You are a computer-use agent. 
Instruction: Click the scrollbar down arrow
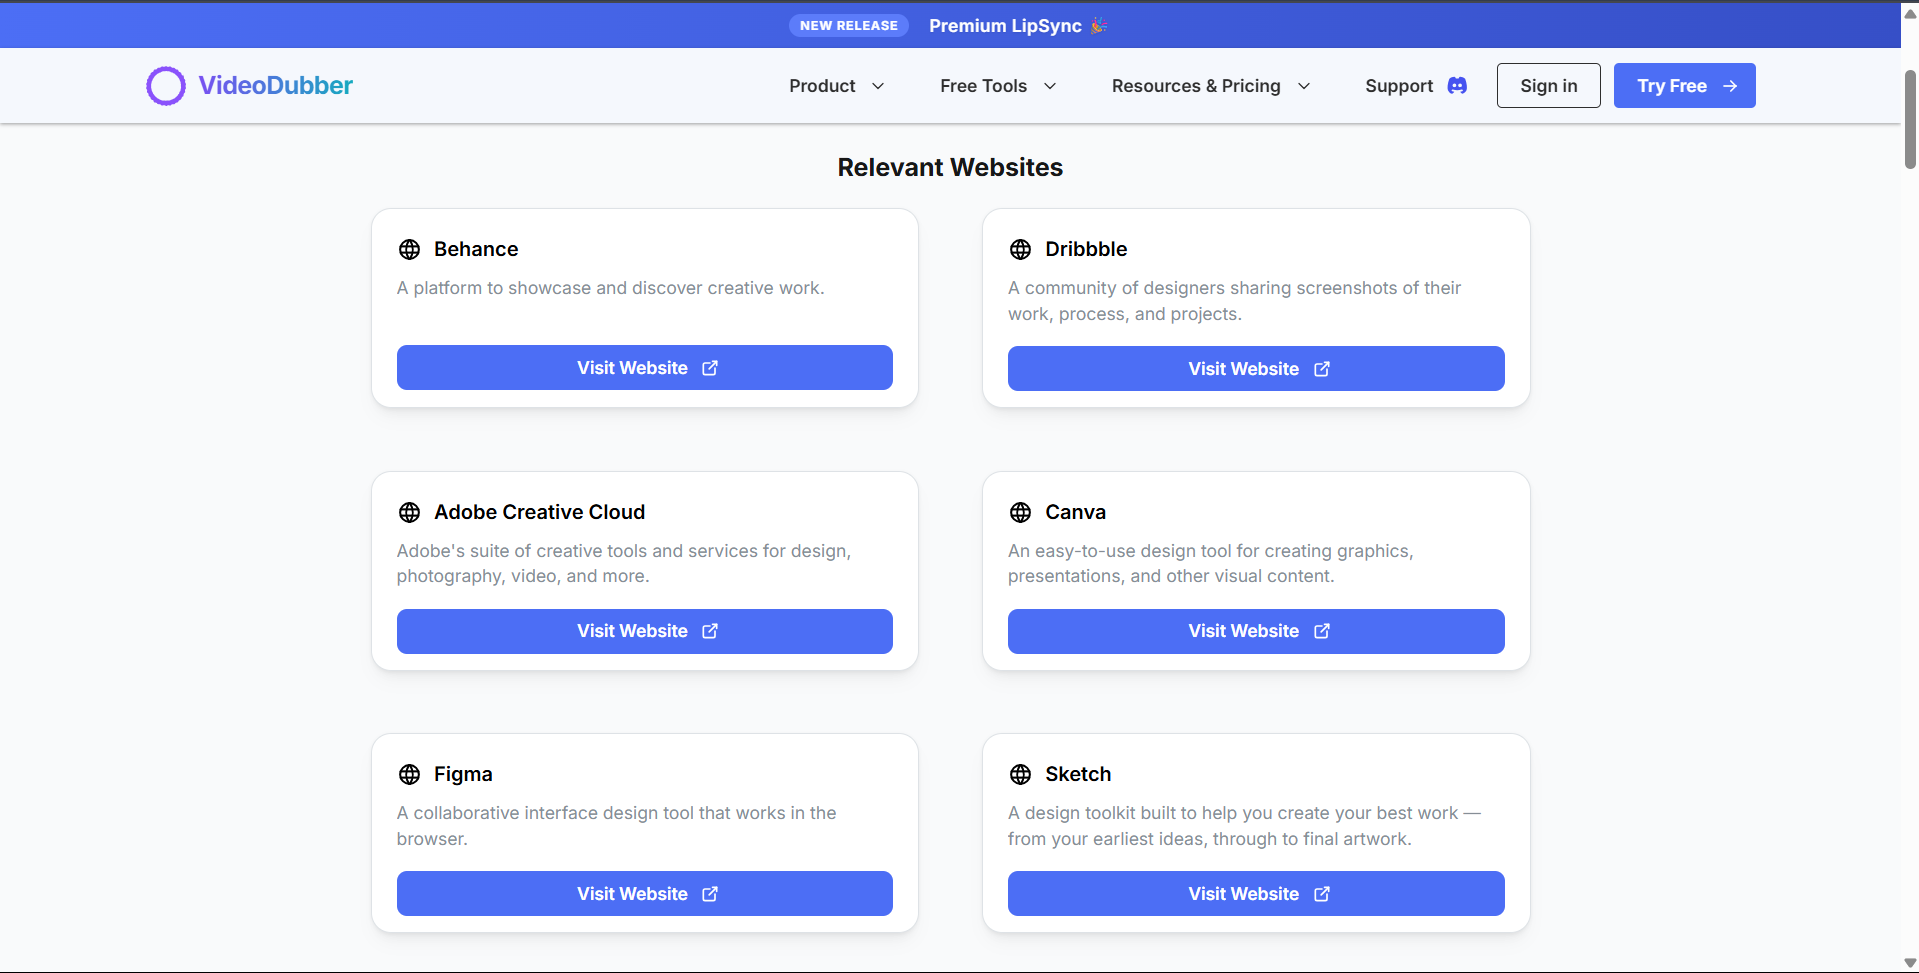[1910, 963]
